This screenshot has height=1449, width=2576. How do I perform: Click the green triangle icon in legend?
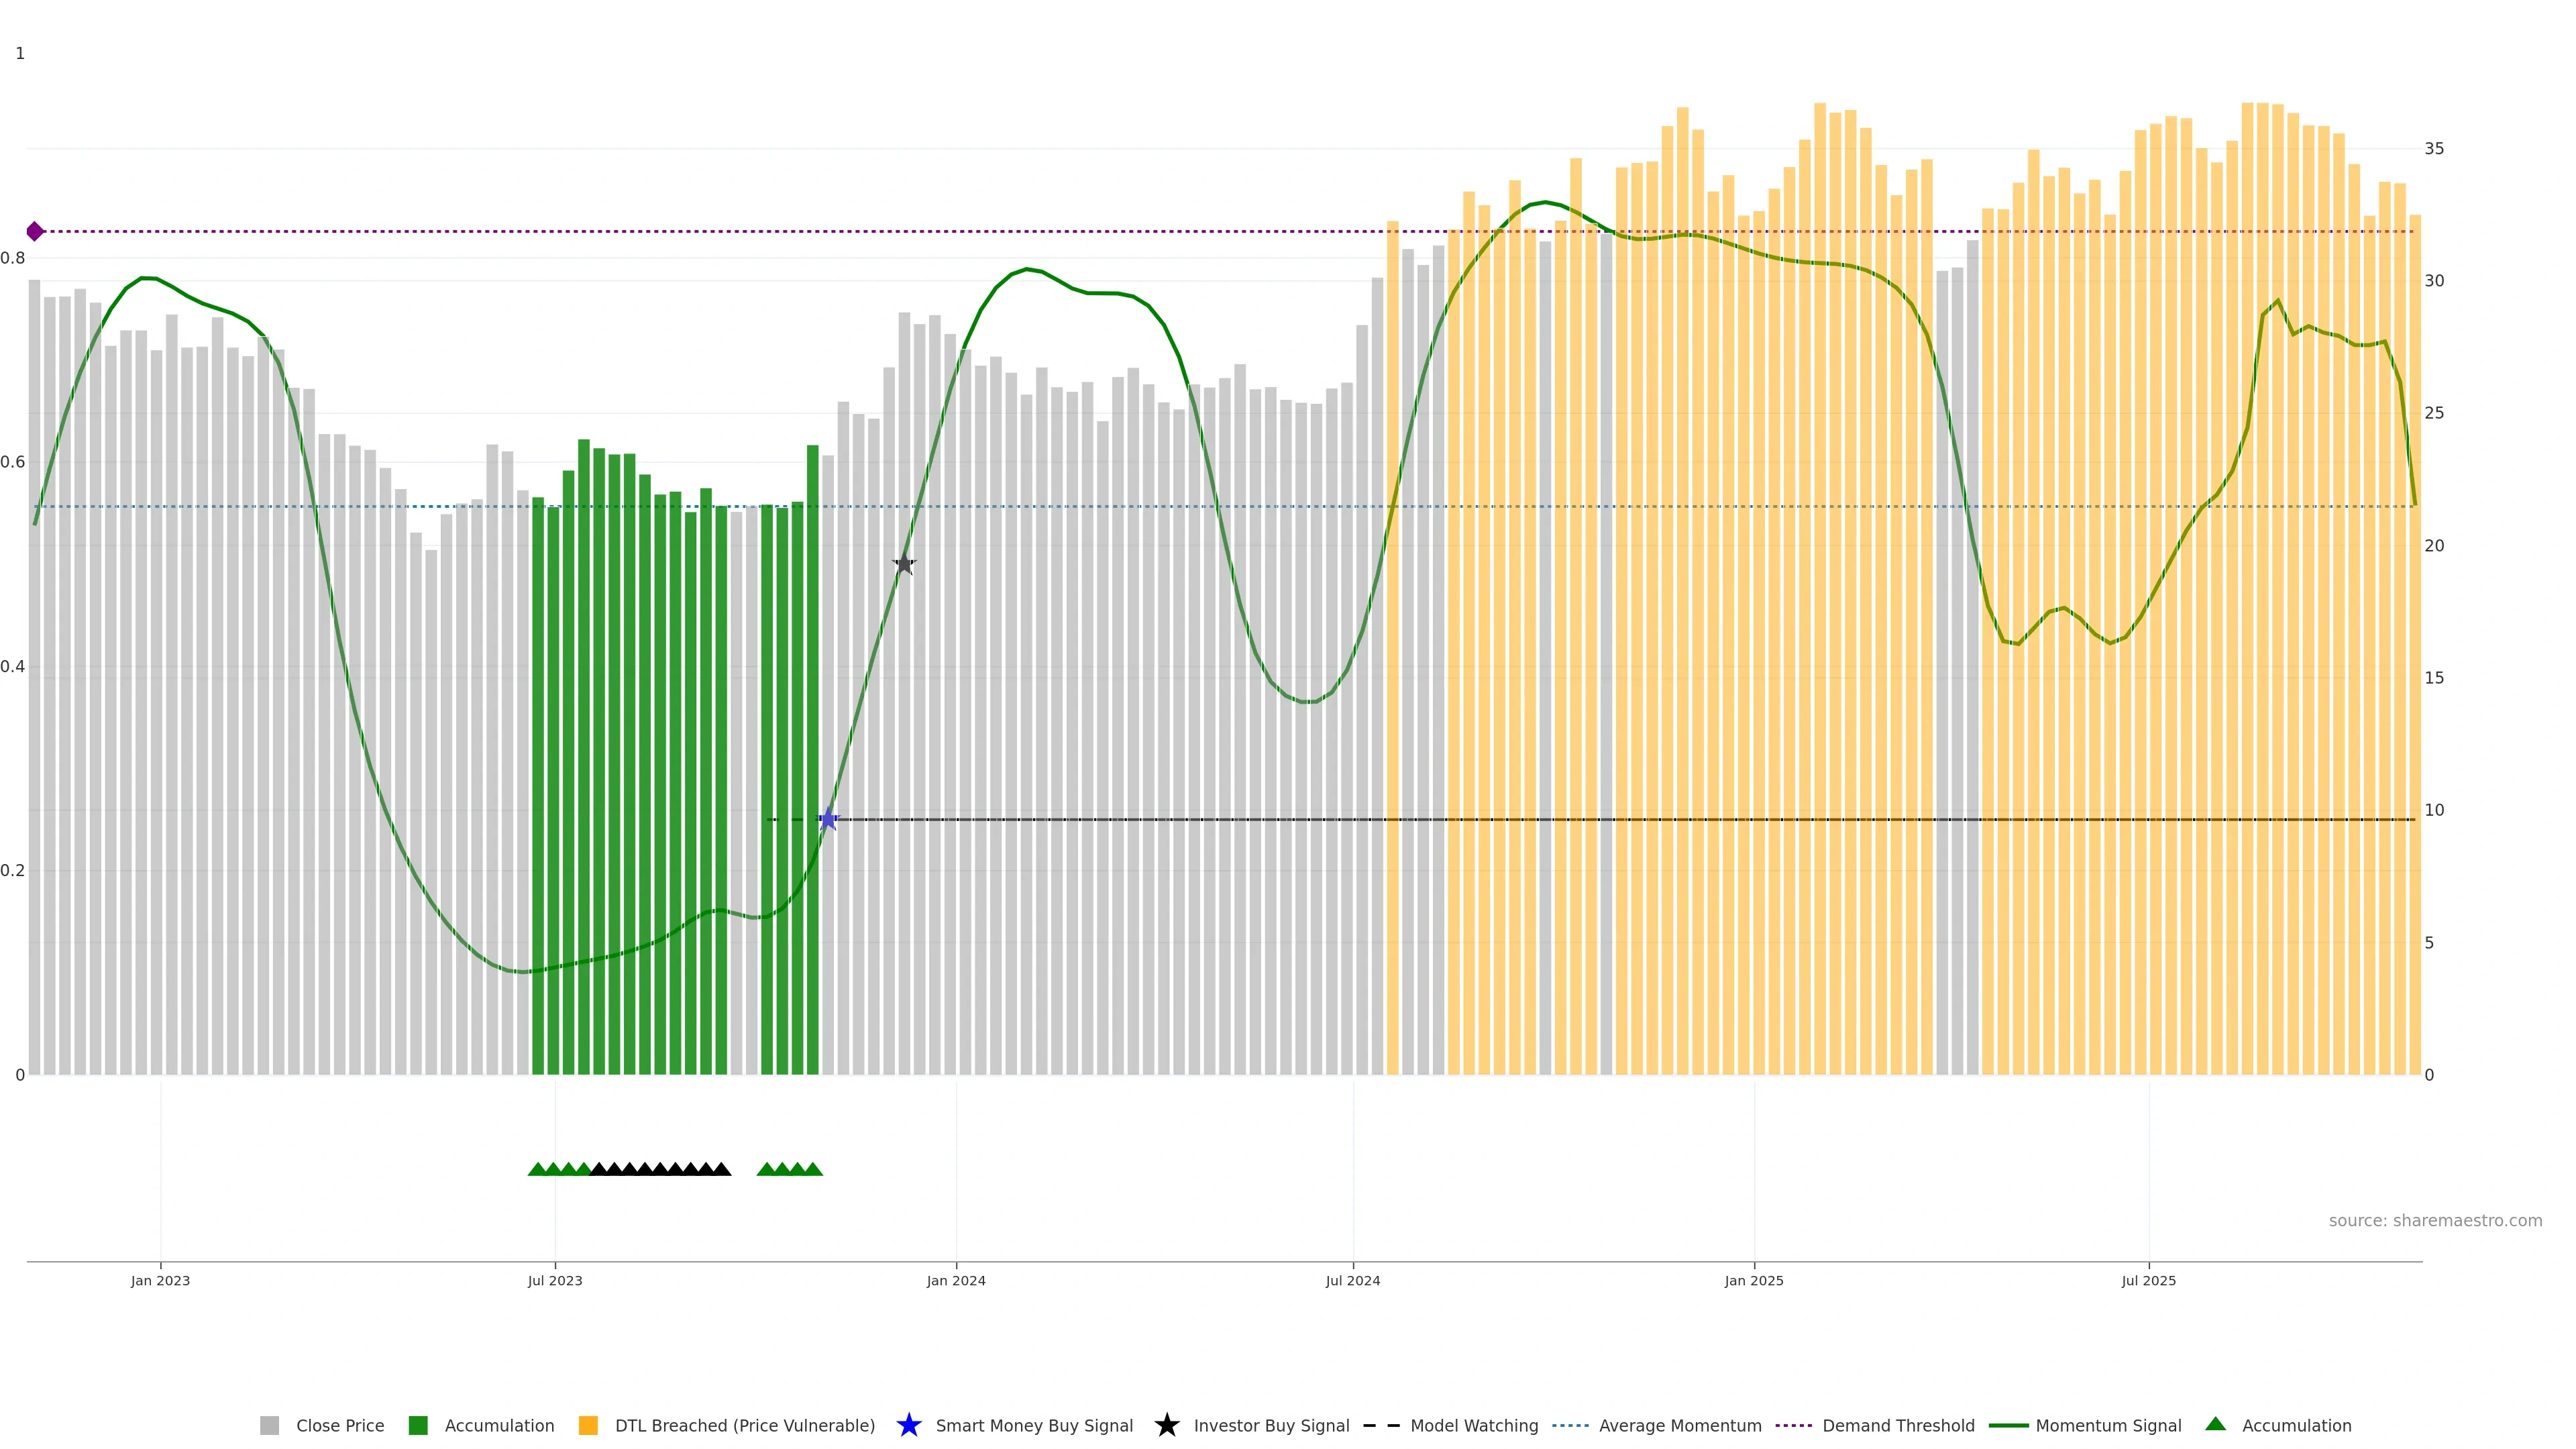tap(2215, 1424)
